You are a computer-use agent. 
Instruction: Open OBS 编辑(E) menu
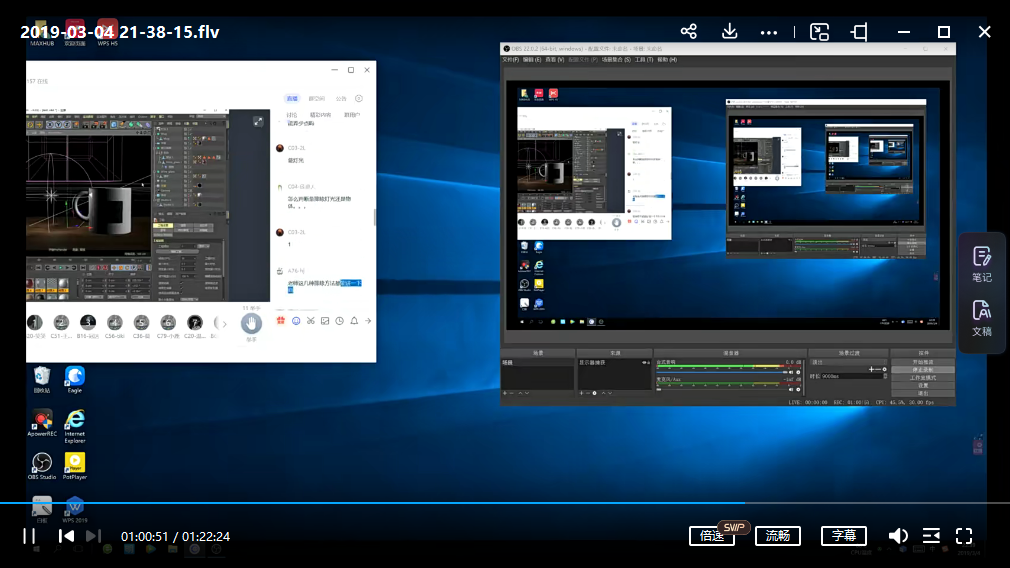[532, 59]
